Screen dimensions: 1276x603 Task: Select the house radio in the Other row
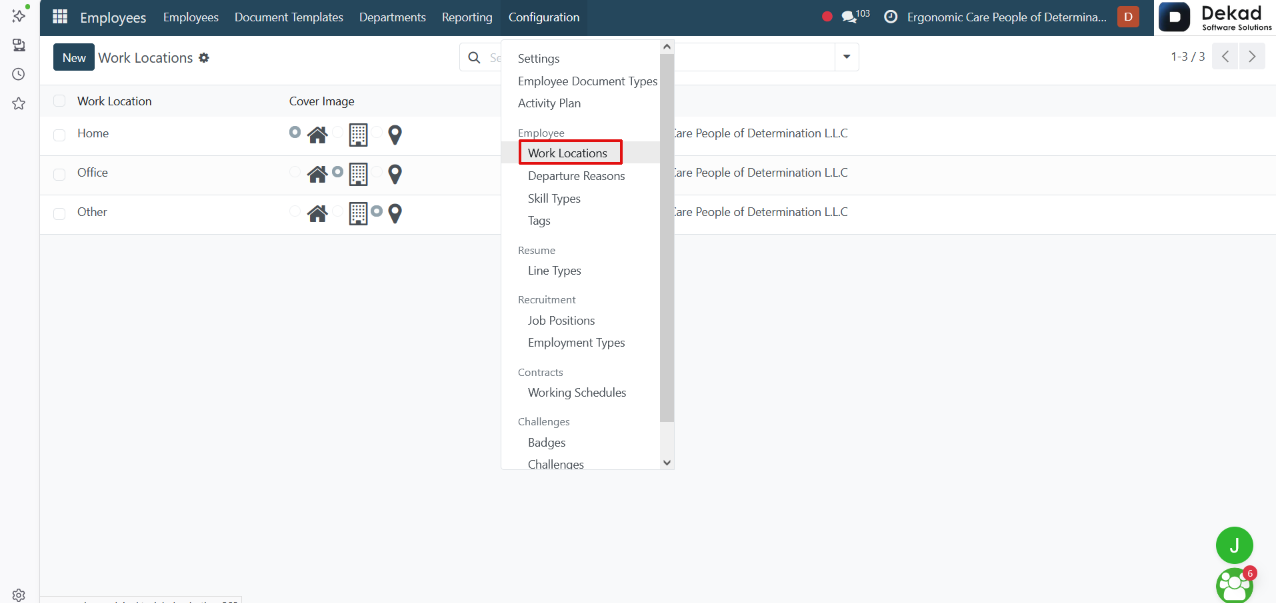[295, 211]
